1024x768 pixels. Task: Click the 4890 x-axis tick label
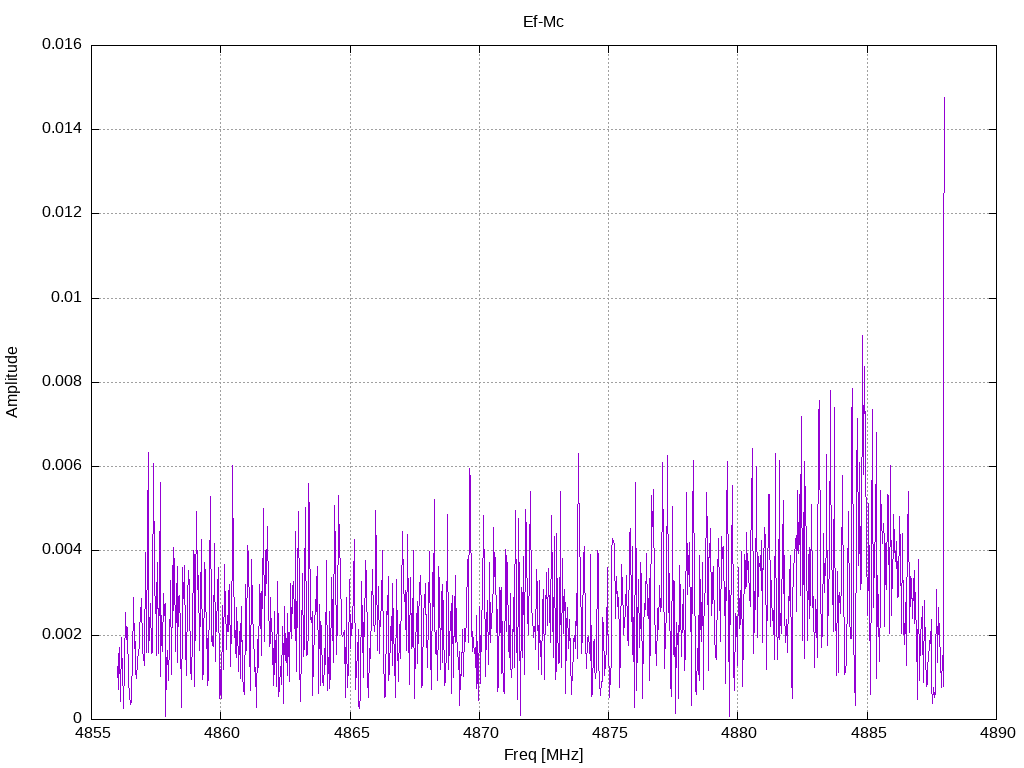[996, 733]
